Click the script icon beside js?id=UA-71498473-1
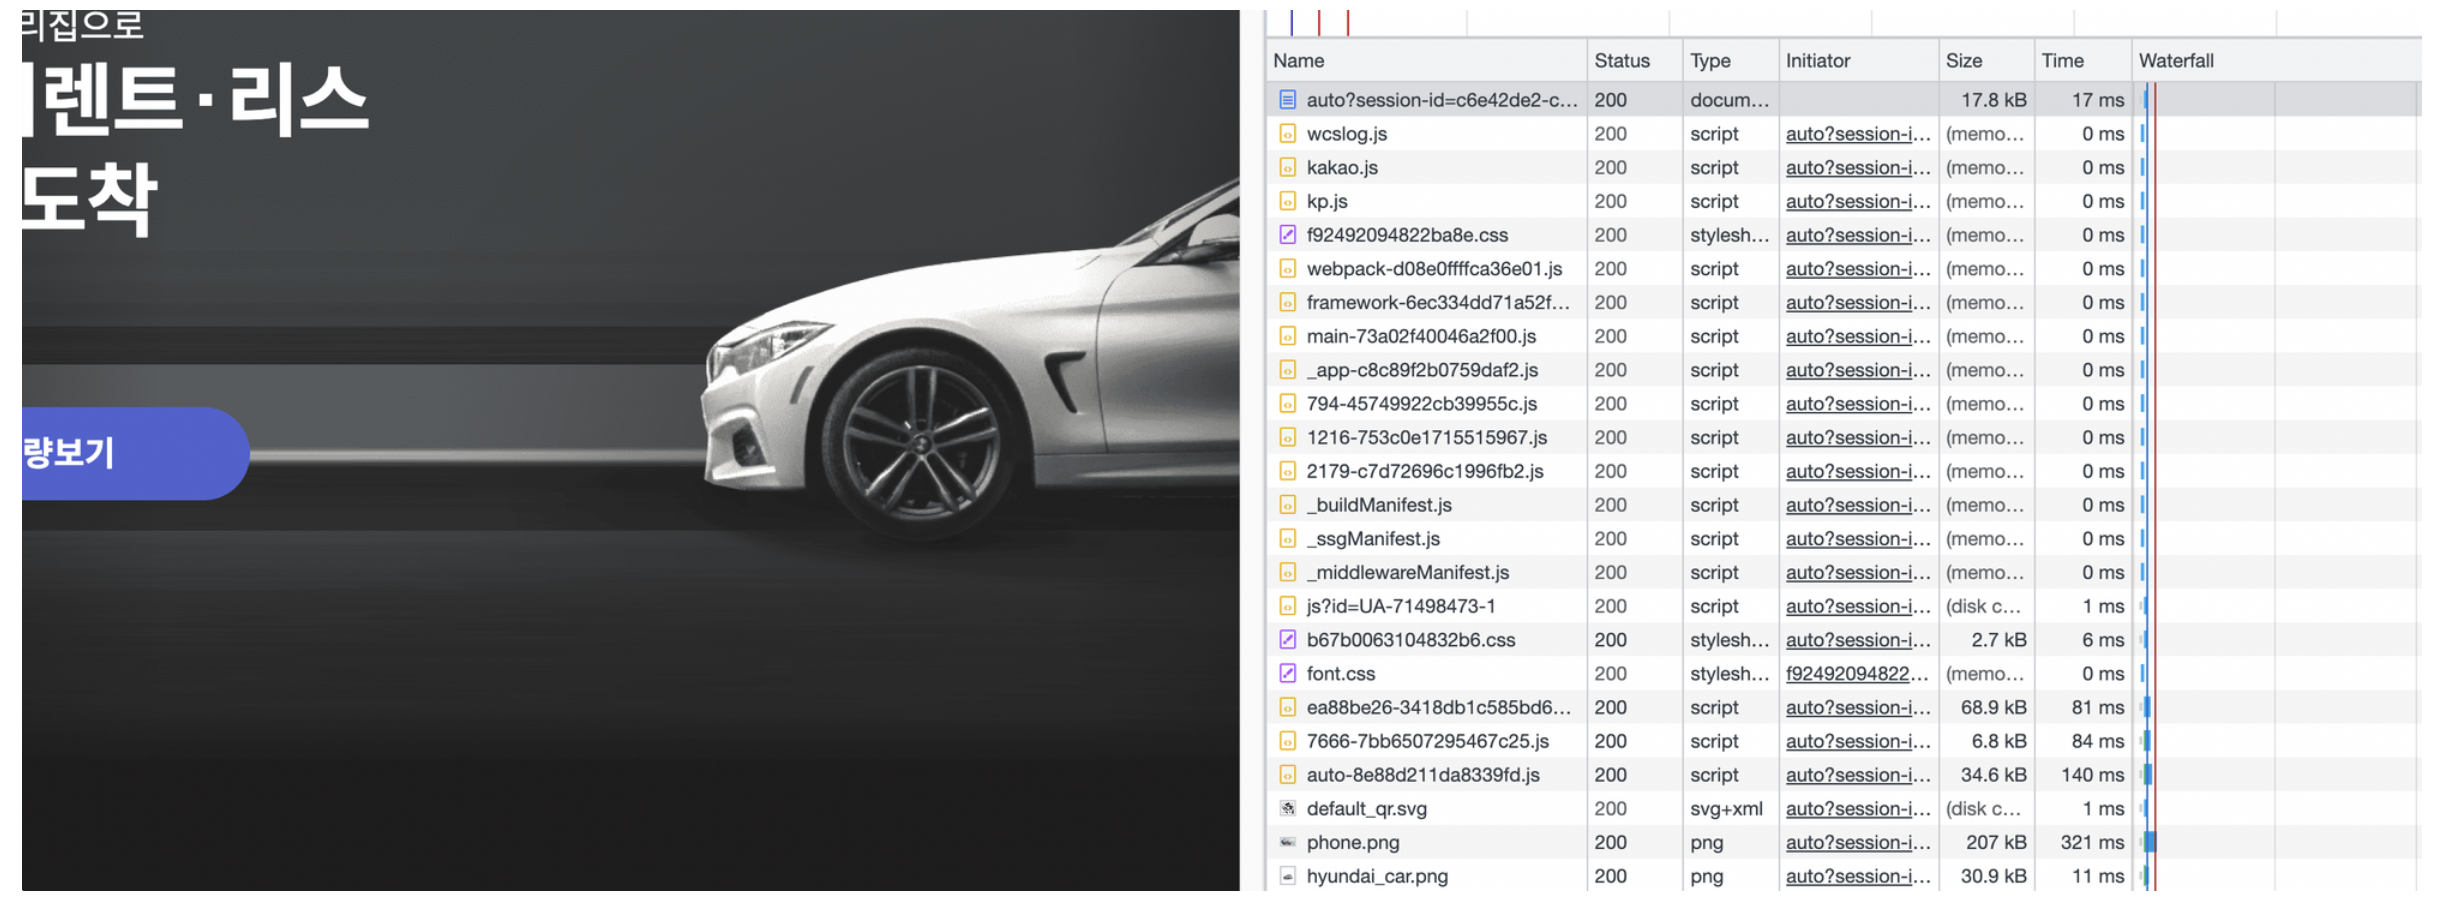 pyautogui.click(x=1287, y=606)
